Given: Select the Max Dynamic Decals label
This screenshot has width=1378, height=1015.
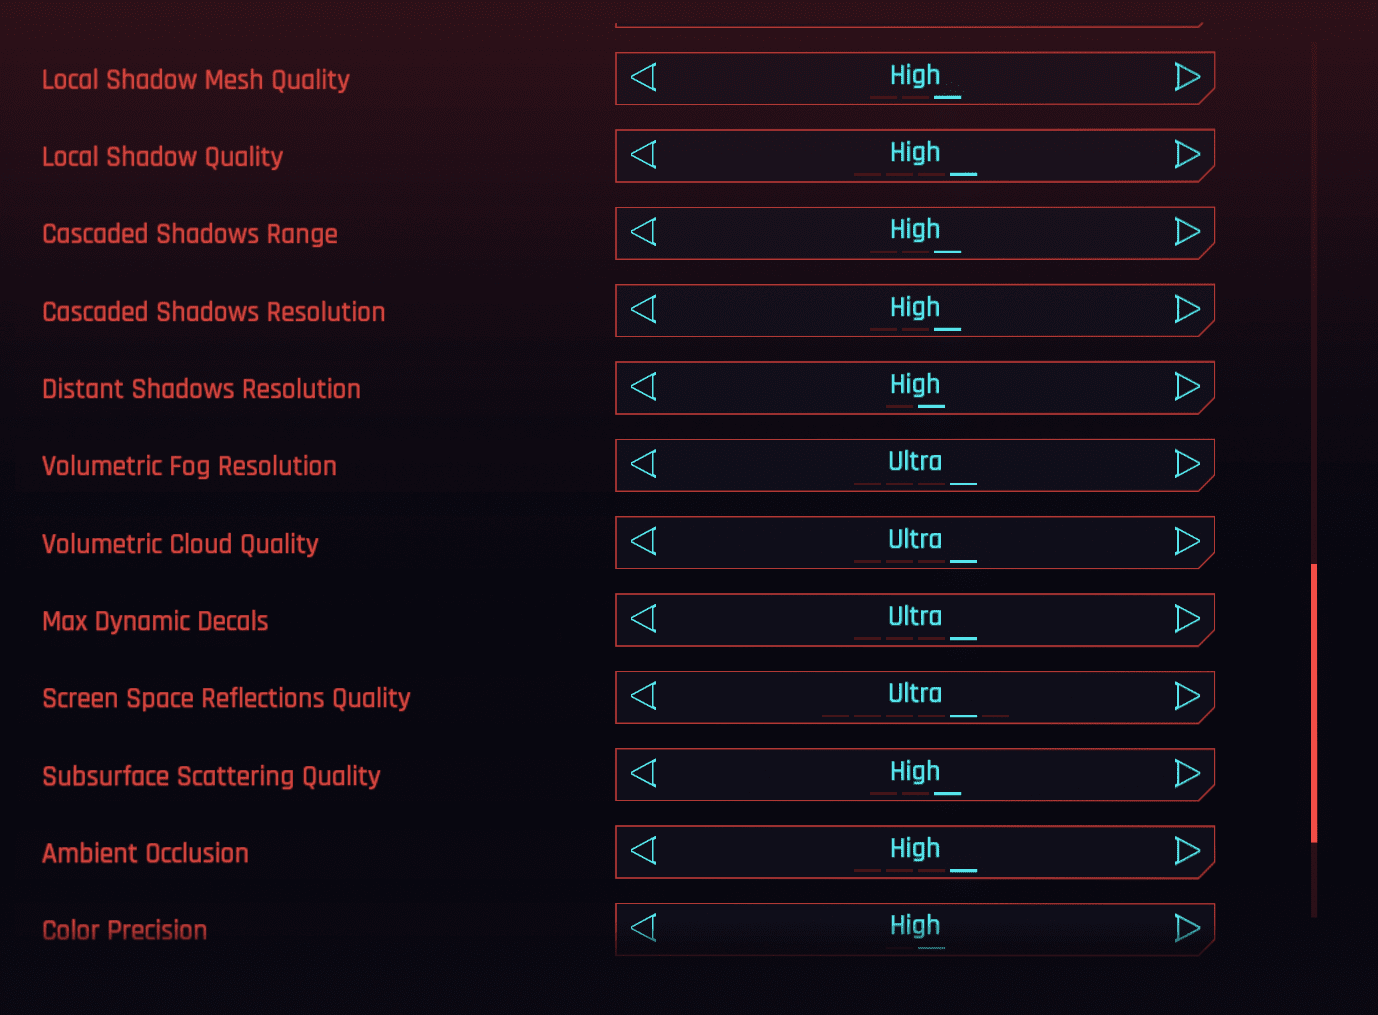Looking at the screenshot, I should (155, 621).
